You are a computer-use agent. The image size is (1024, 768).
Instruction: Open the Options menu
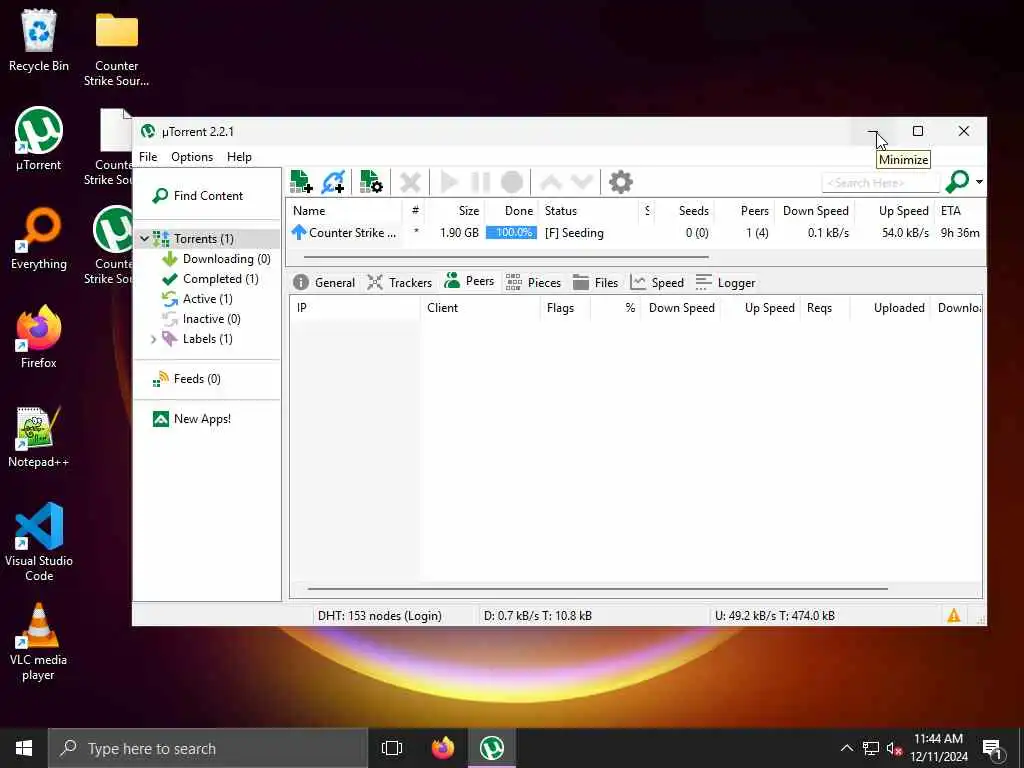(192, 157)
